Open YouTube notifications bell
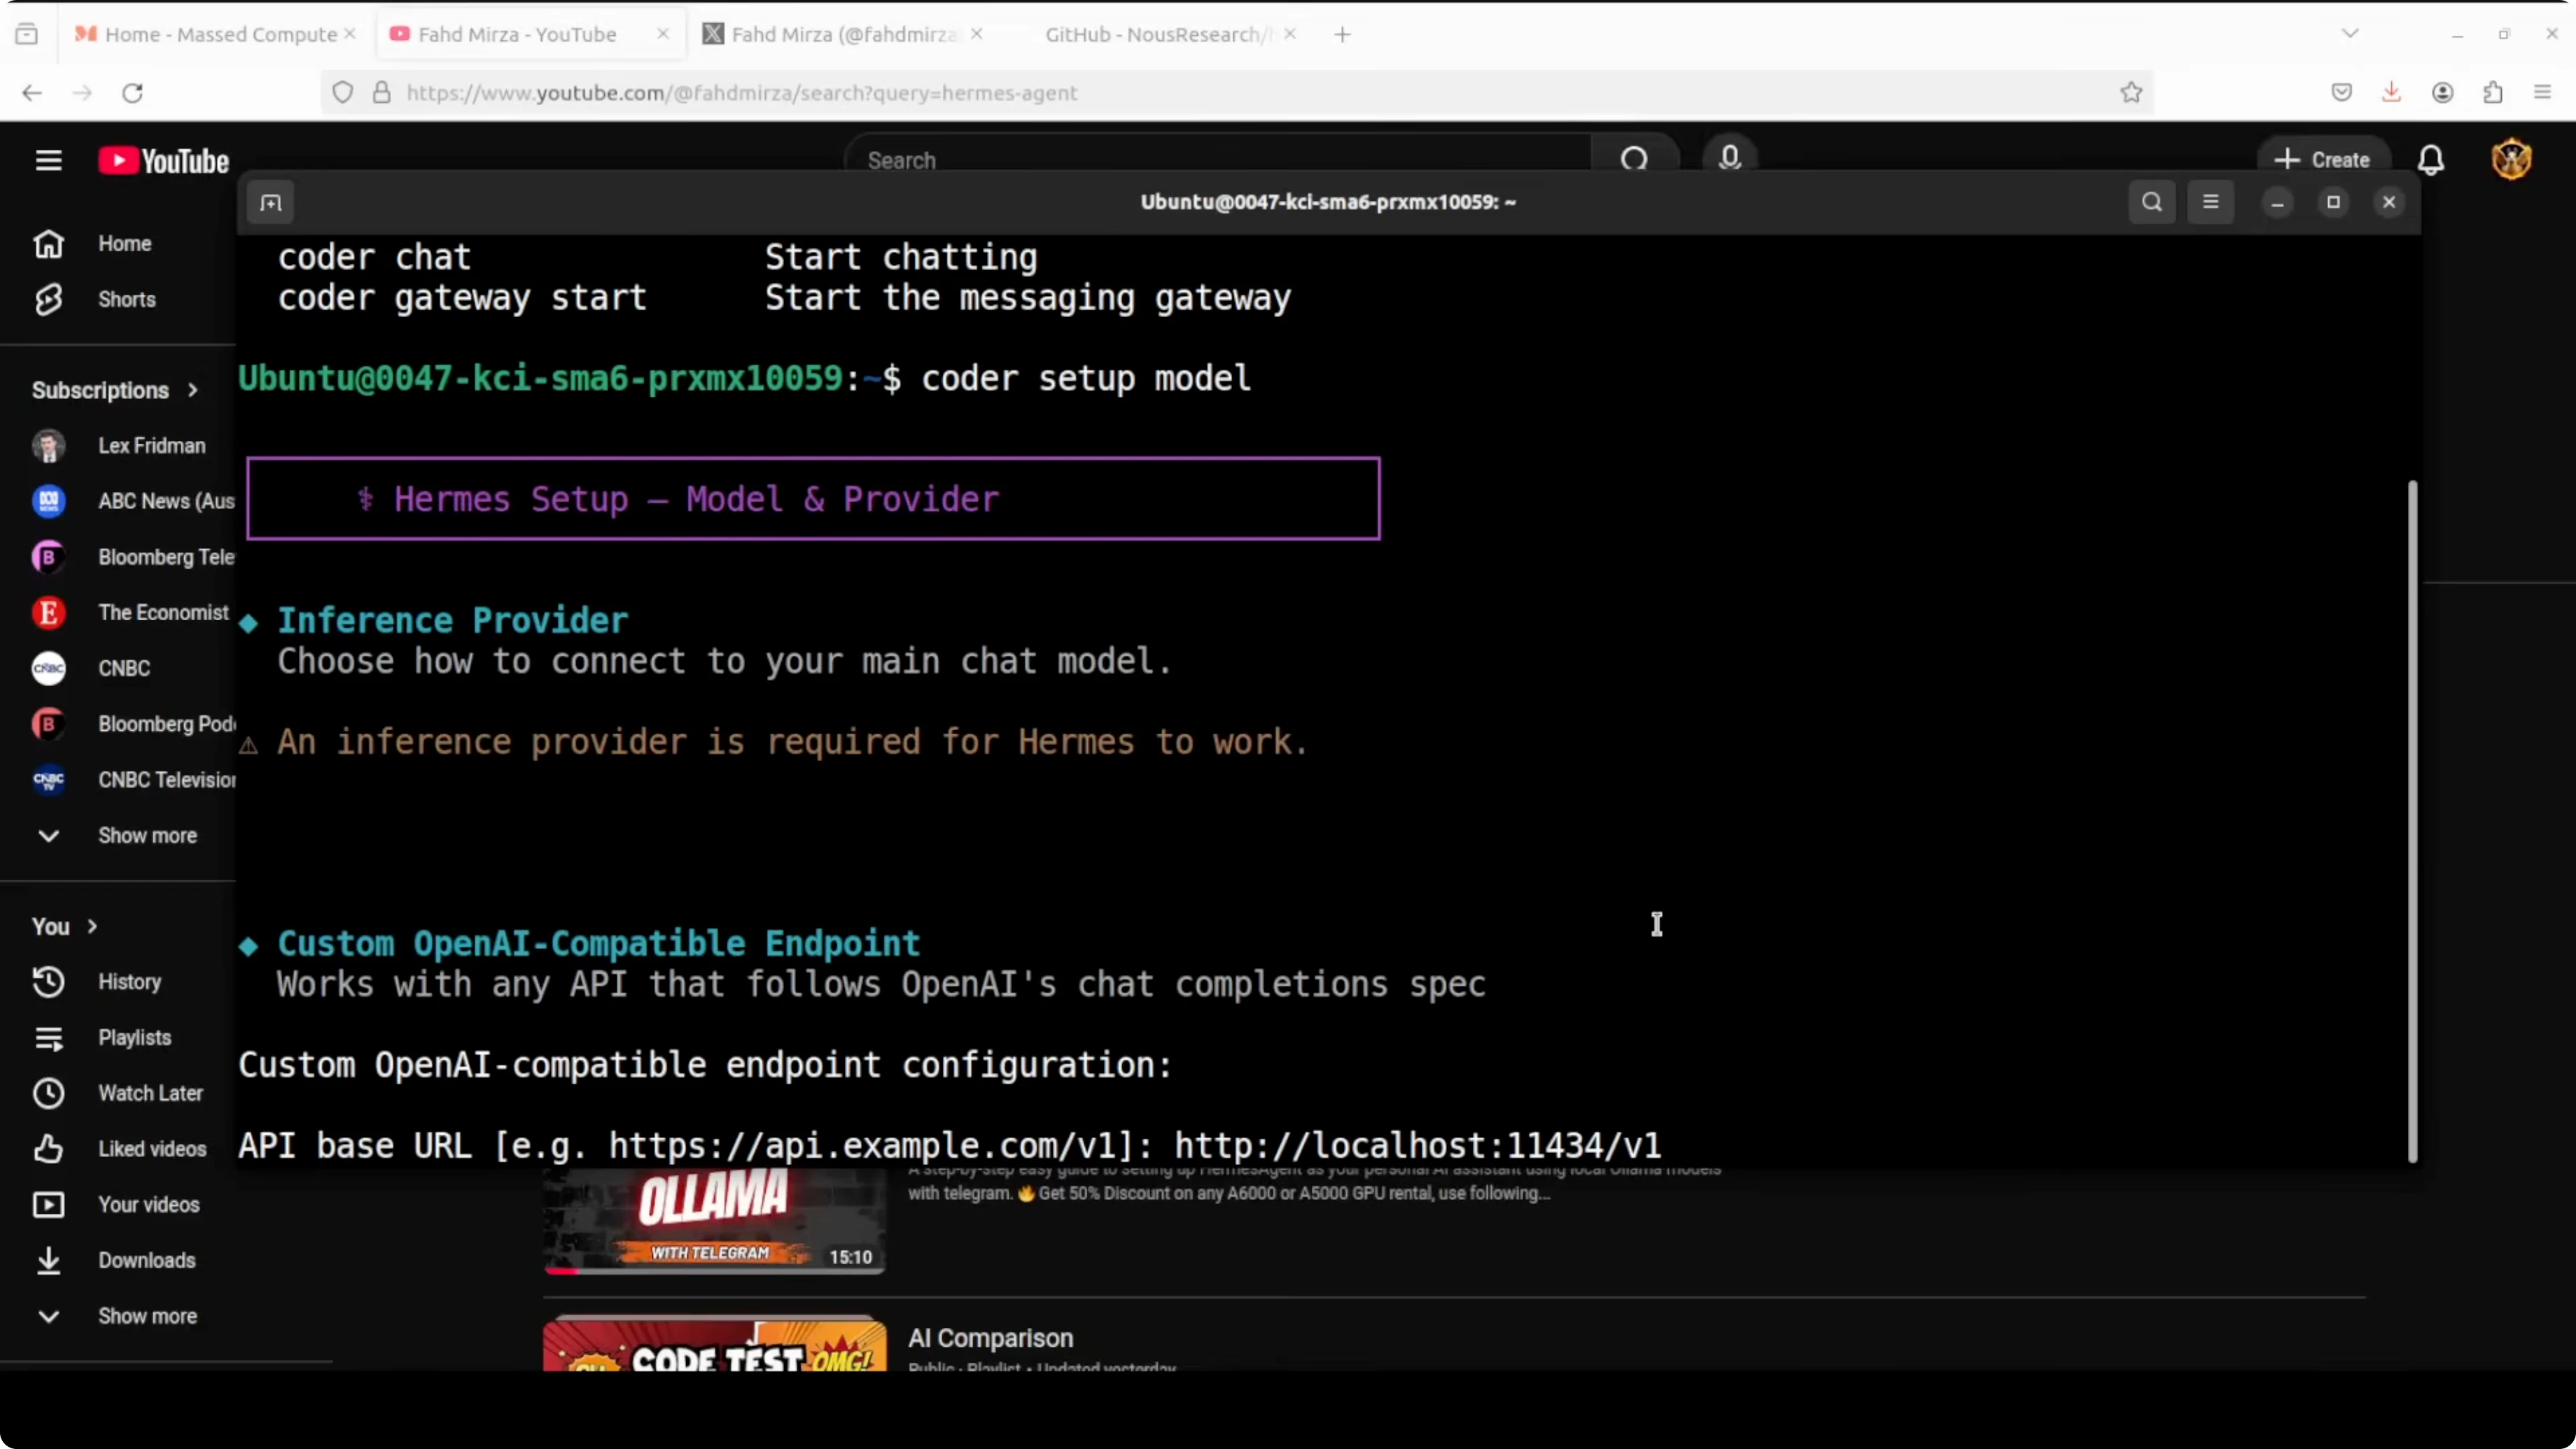Screen dimensions: 2576x1449 2431,160
